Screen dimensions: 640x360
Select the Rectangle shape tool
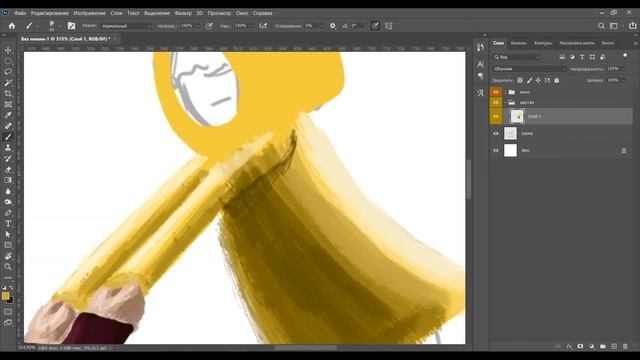[8, 245]
